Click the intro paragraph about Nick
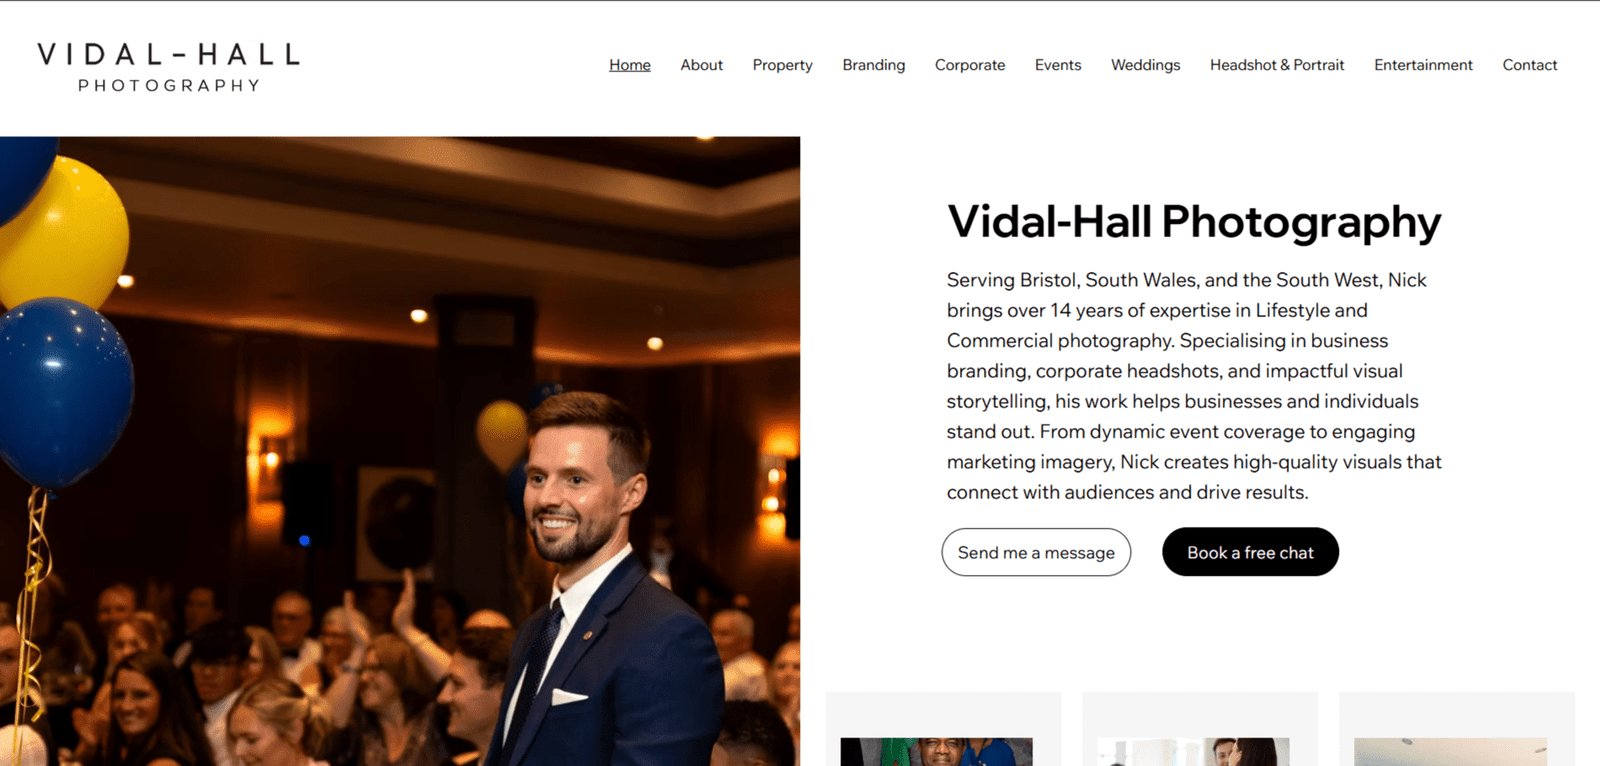 tap(1194, 386)
